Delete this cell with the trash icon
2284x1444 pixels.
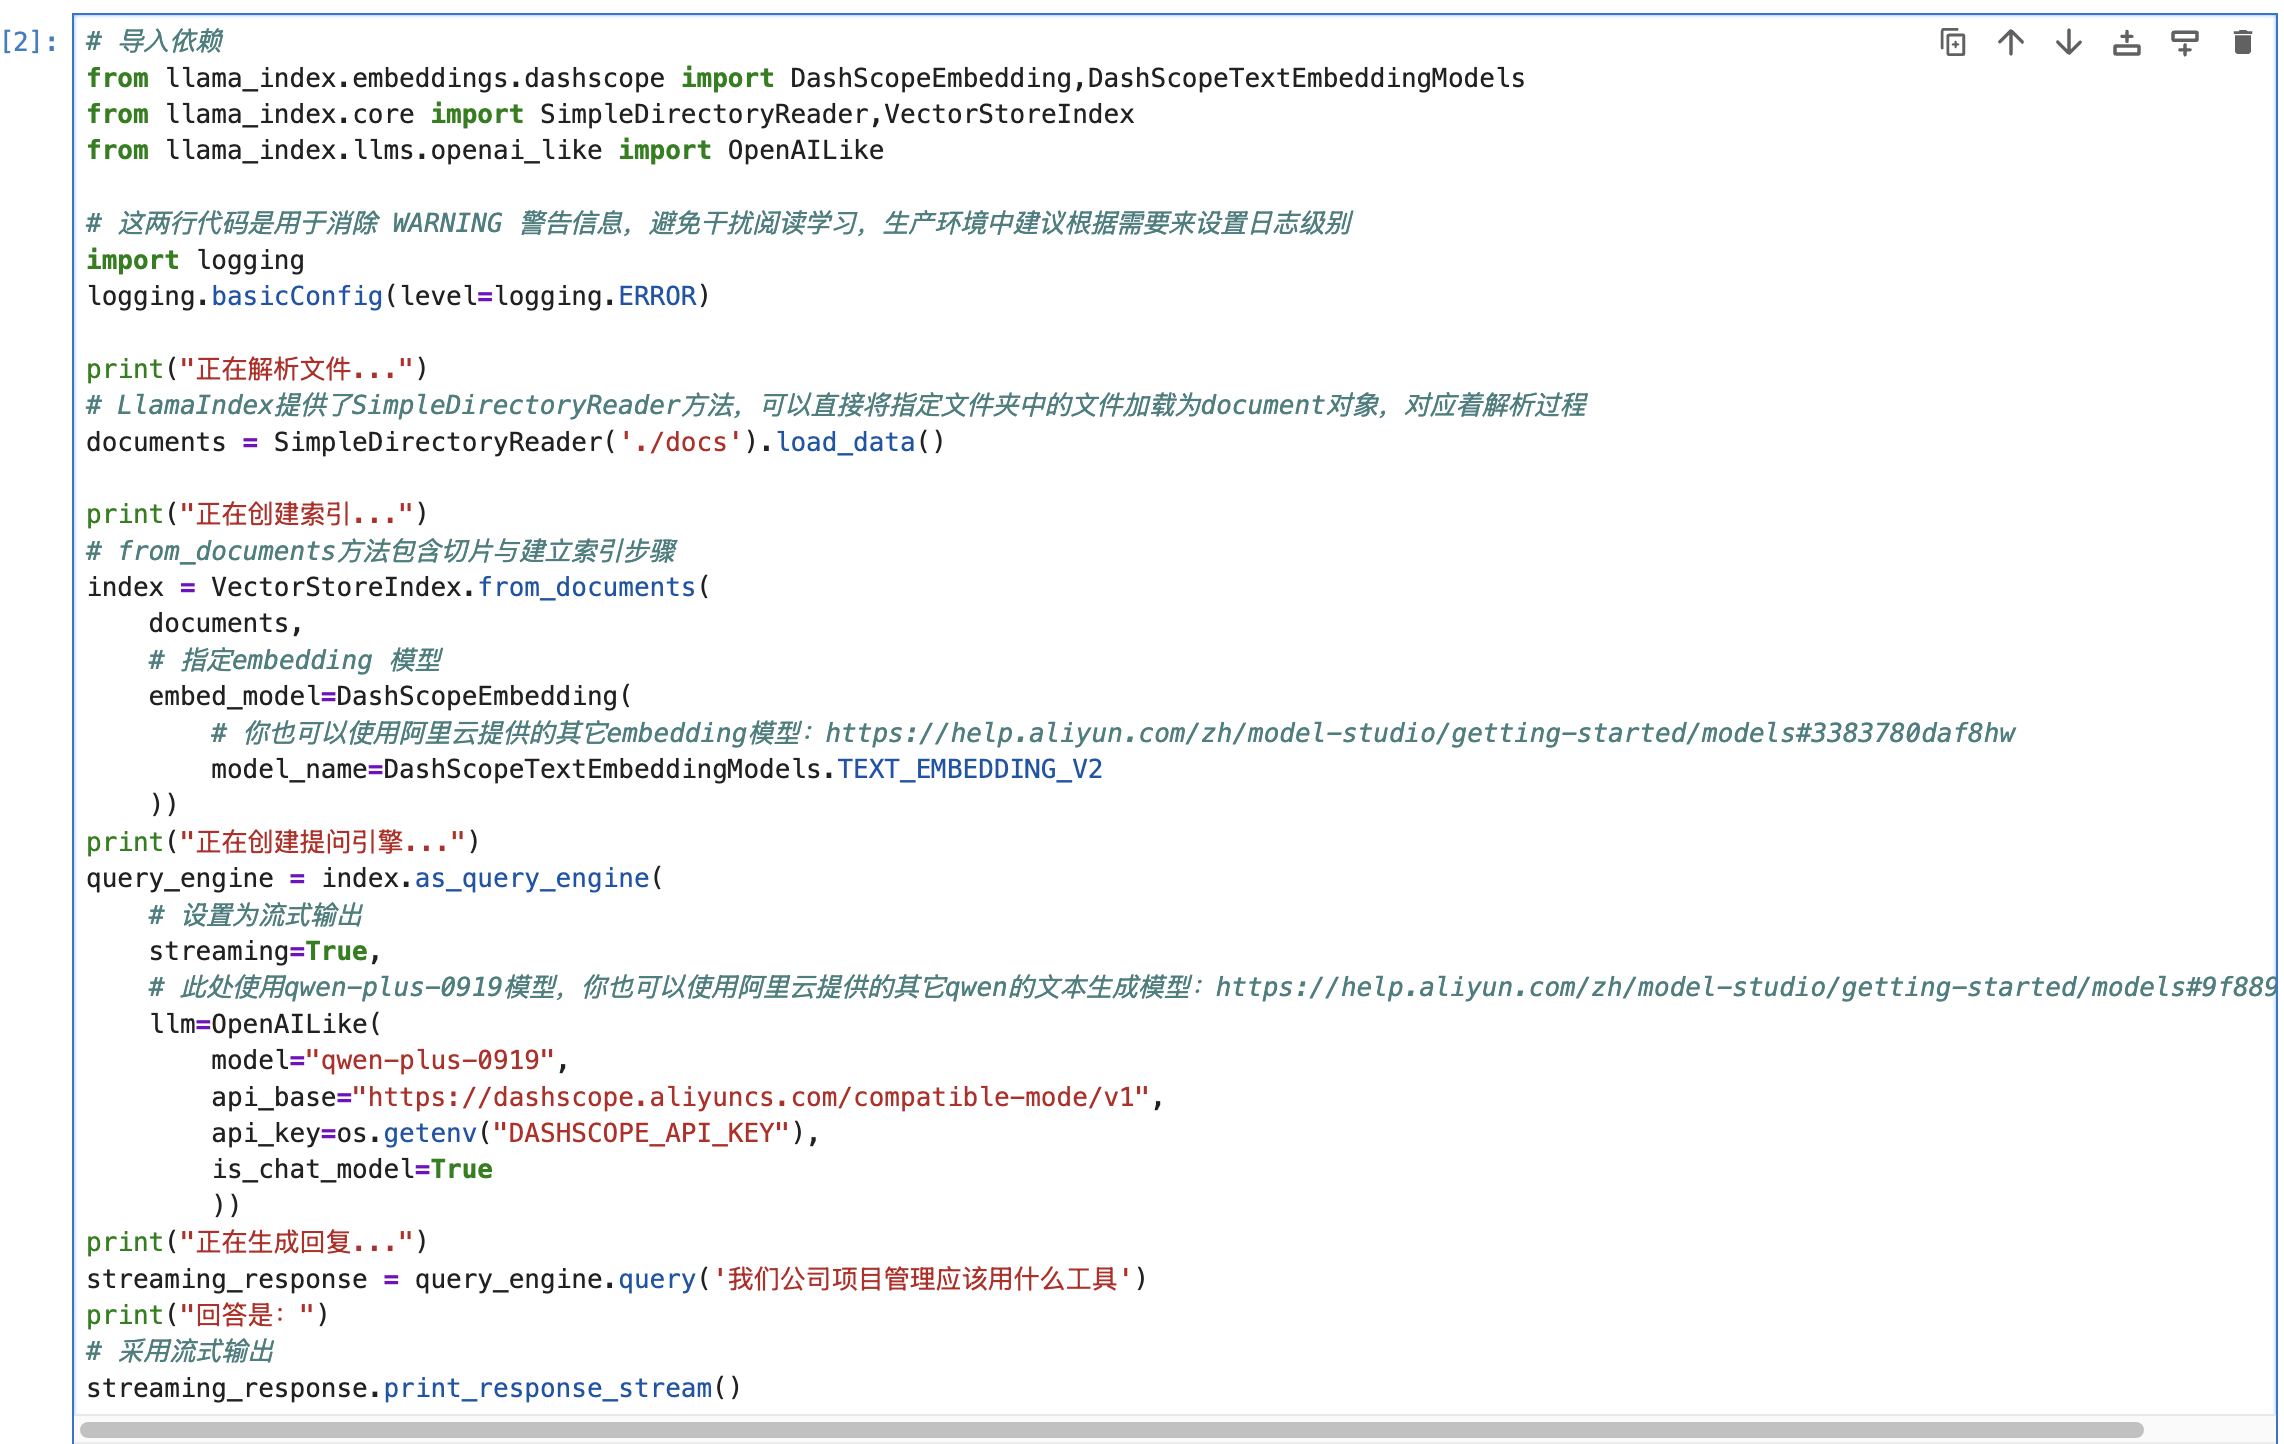(2242, 43)
